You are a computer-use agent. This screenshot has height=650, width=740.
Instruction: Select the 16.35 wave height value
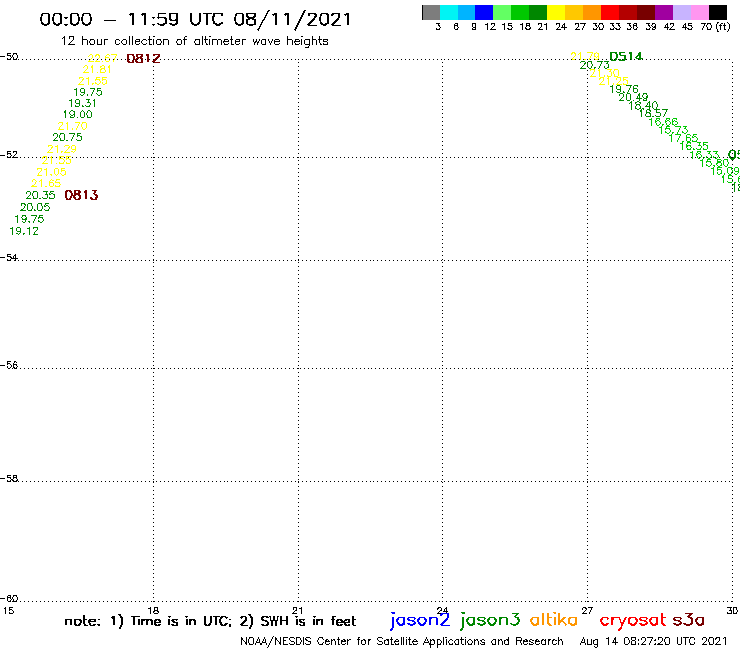coord(694,146)
